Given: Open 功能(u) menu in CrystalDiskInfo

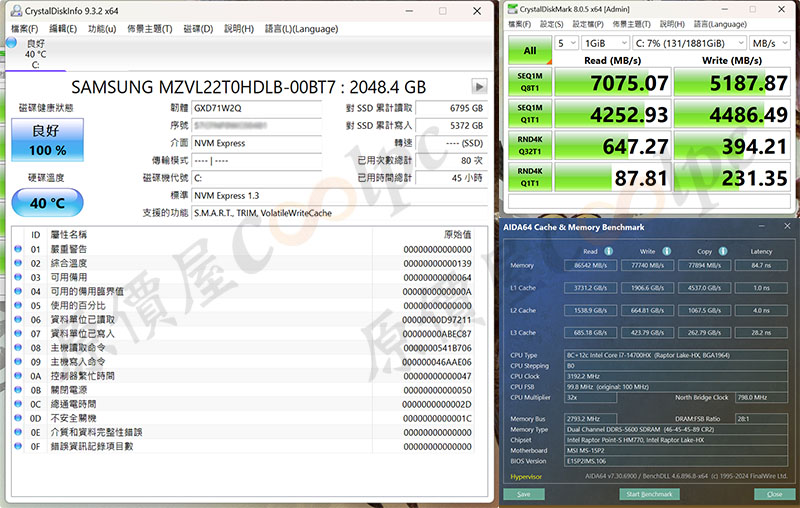Looking at the screenshot, I should (102, 29).
